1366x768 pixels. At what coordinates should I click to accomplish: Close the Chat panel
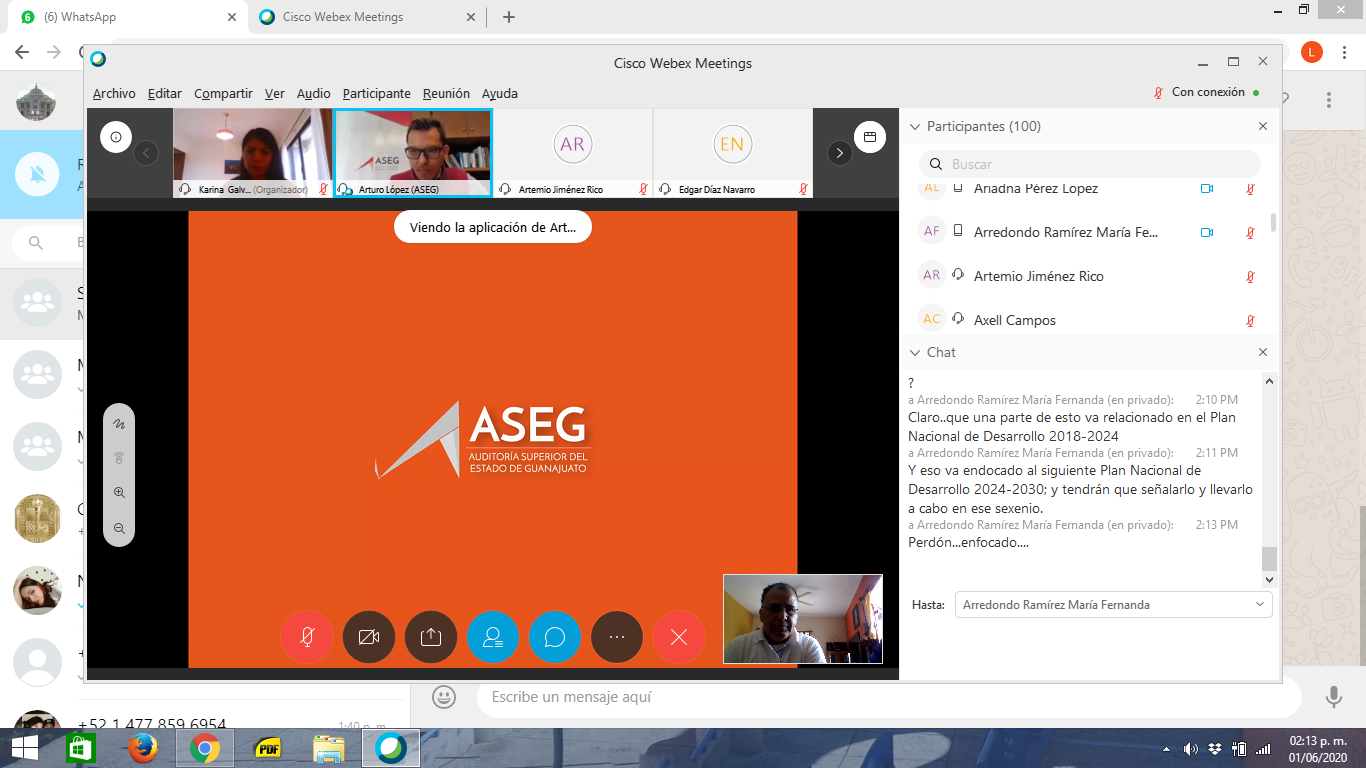pyautogui.click(x=1263, y=353)
